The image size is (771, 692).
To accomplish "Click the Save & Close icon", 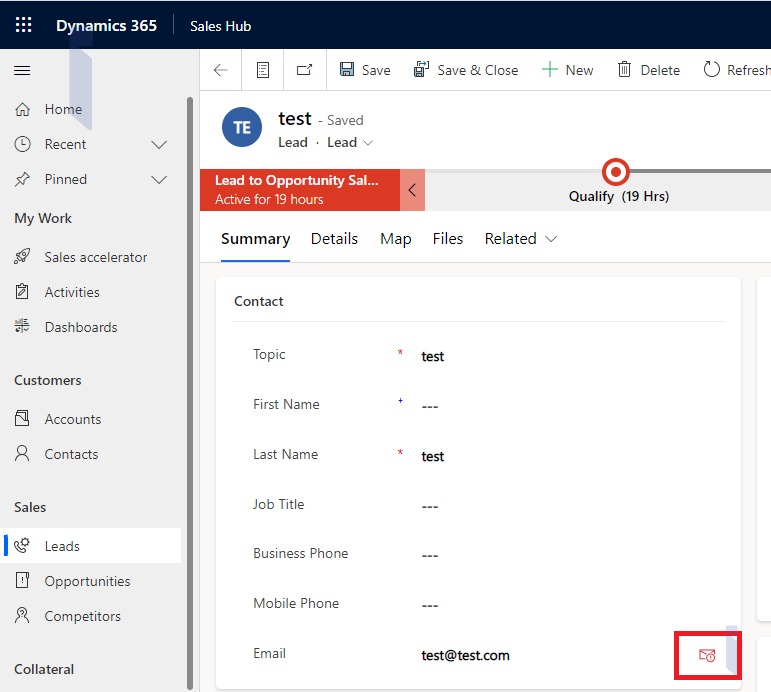I will 421,69.
